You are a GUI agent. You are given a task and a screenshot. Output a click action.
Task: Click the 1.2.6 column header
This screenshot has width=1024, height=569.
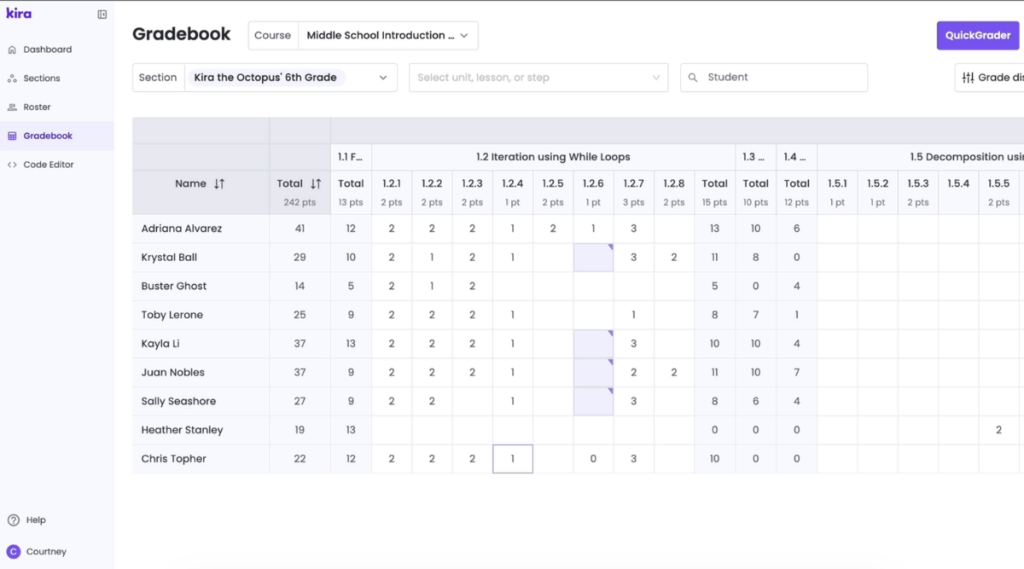593,192
